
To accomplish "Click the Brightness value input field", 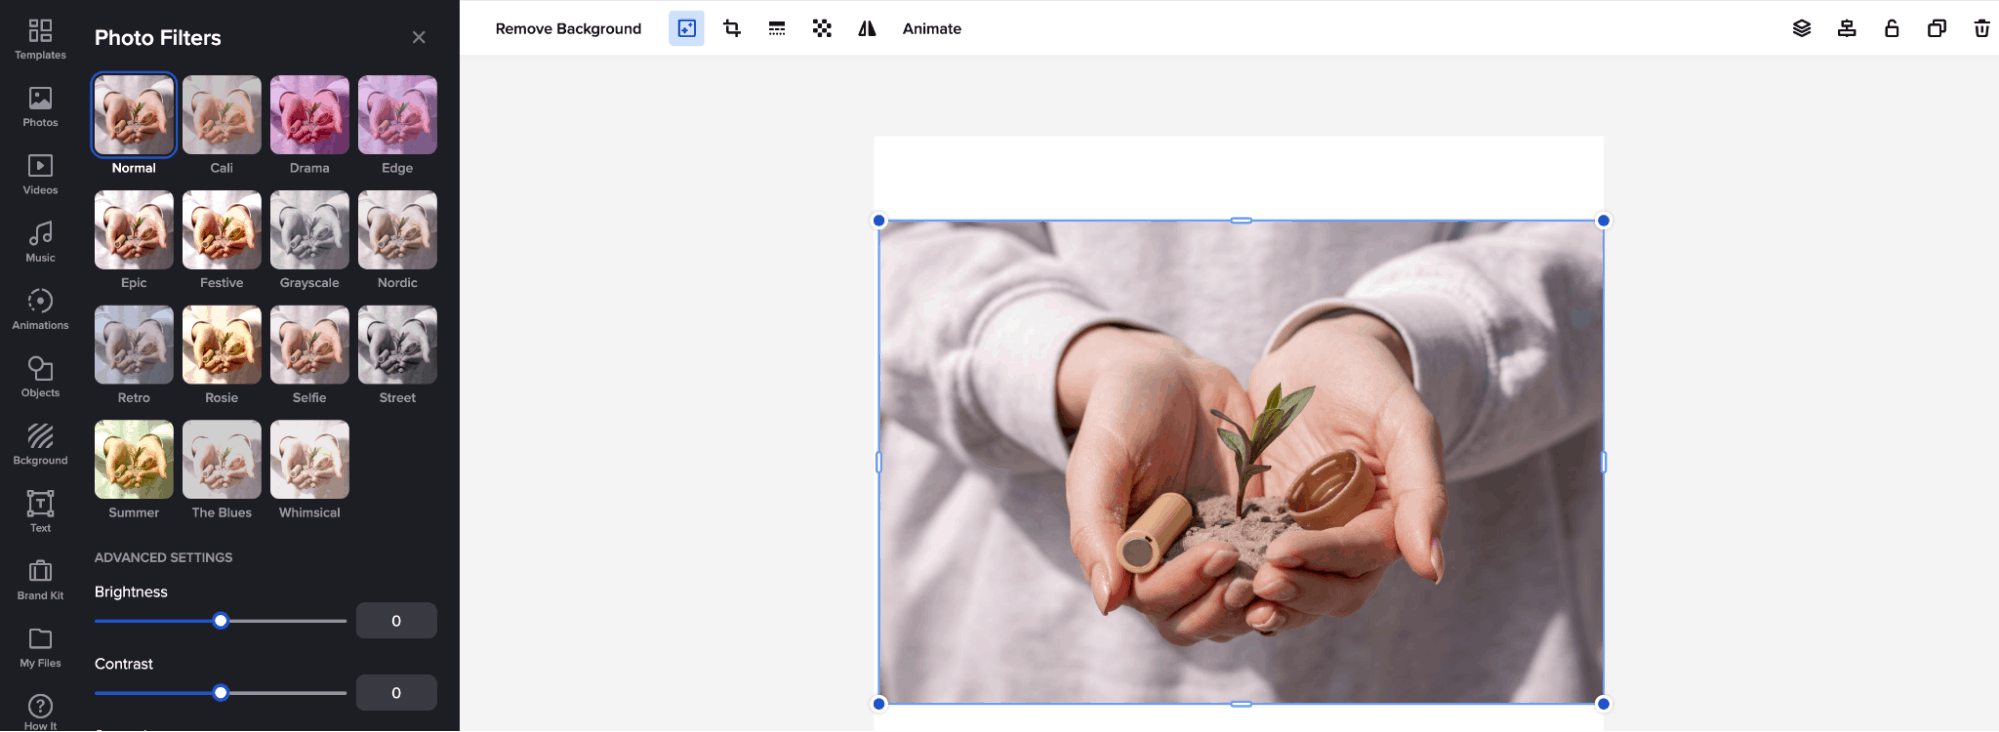I will [396, 621].
